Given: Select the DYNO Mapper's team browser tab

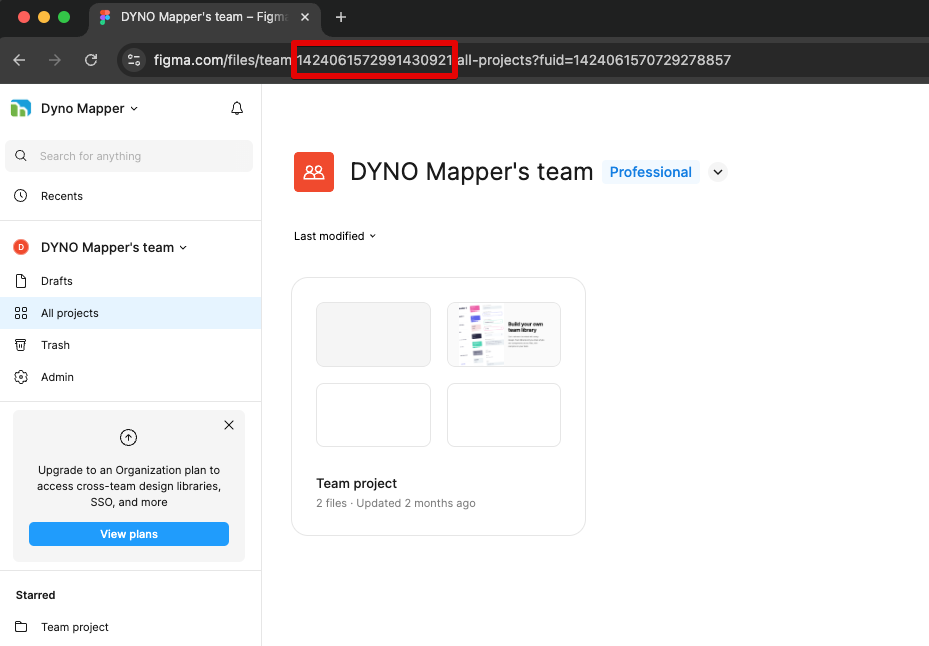Looking at the screenshot, I should point(205,17).
